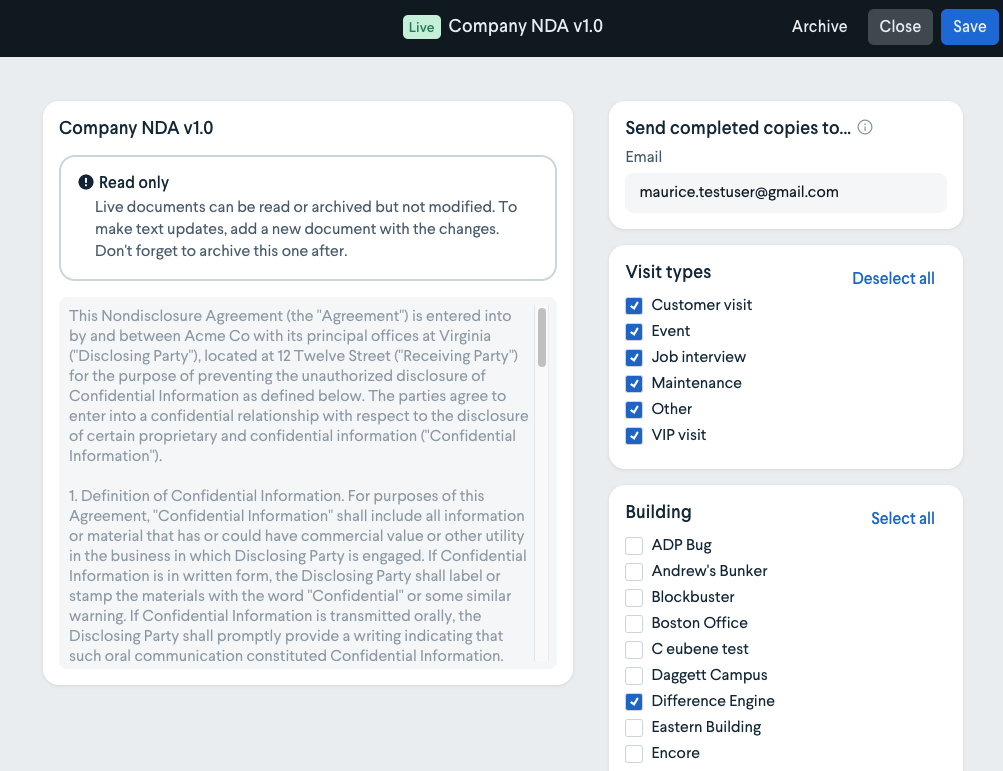Check the Eastern Building checkbox
Viewport: 1003px width, 771px height.
(634, 727)
